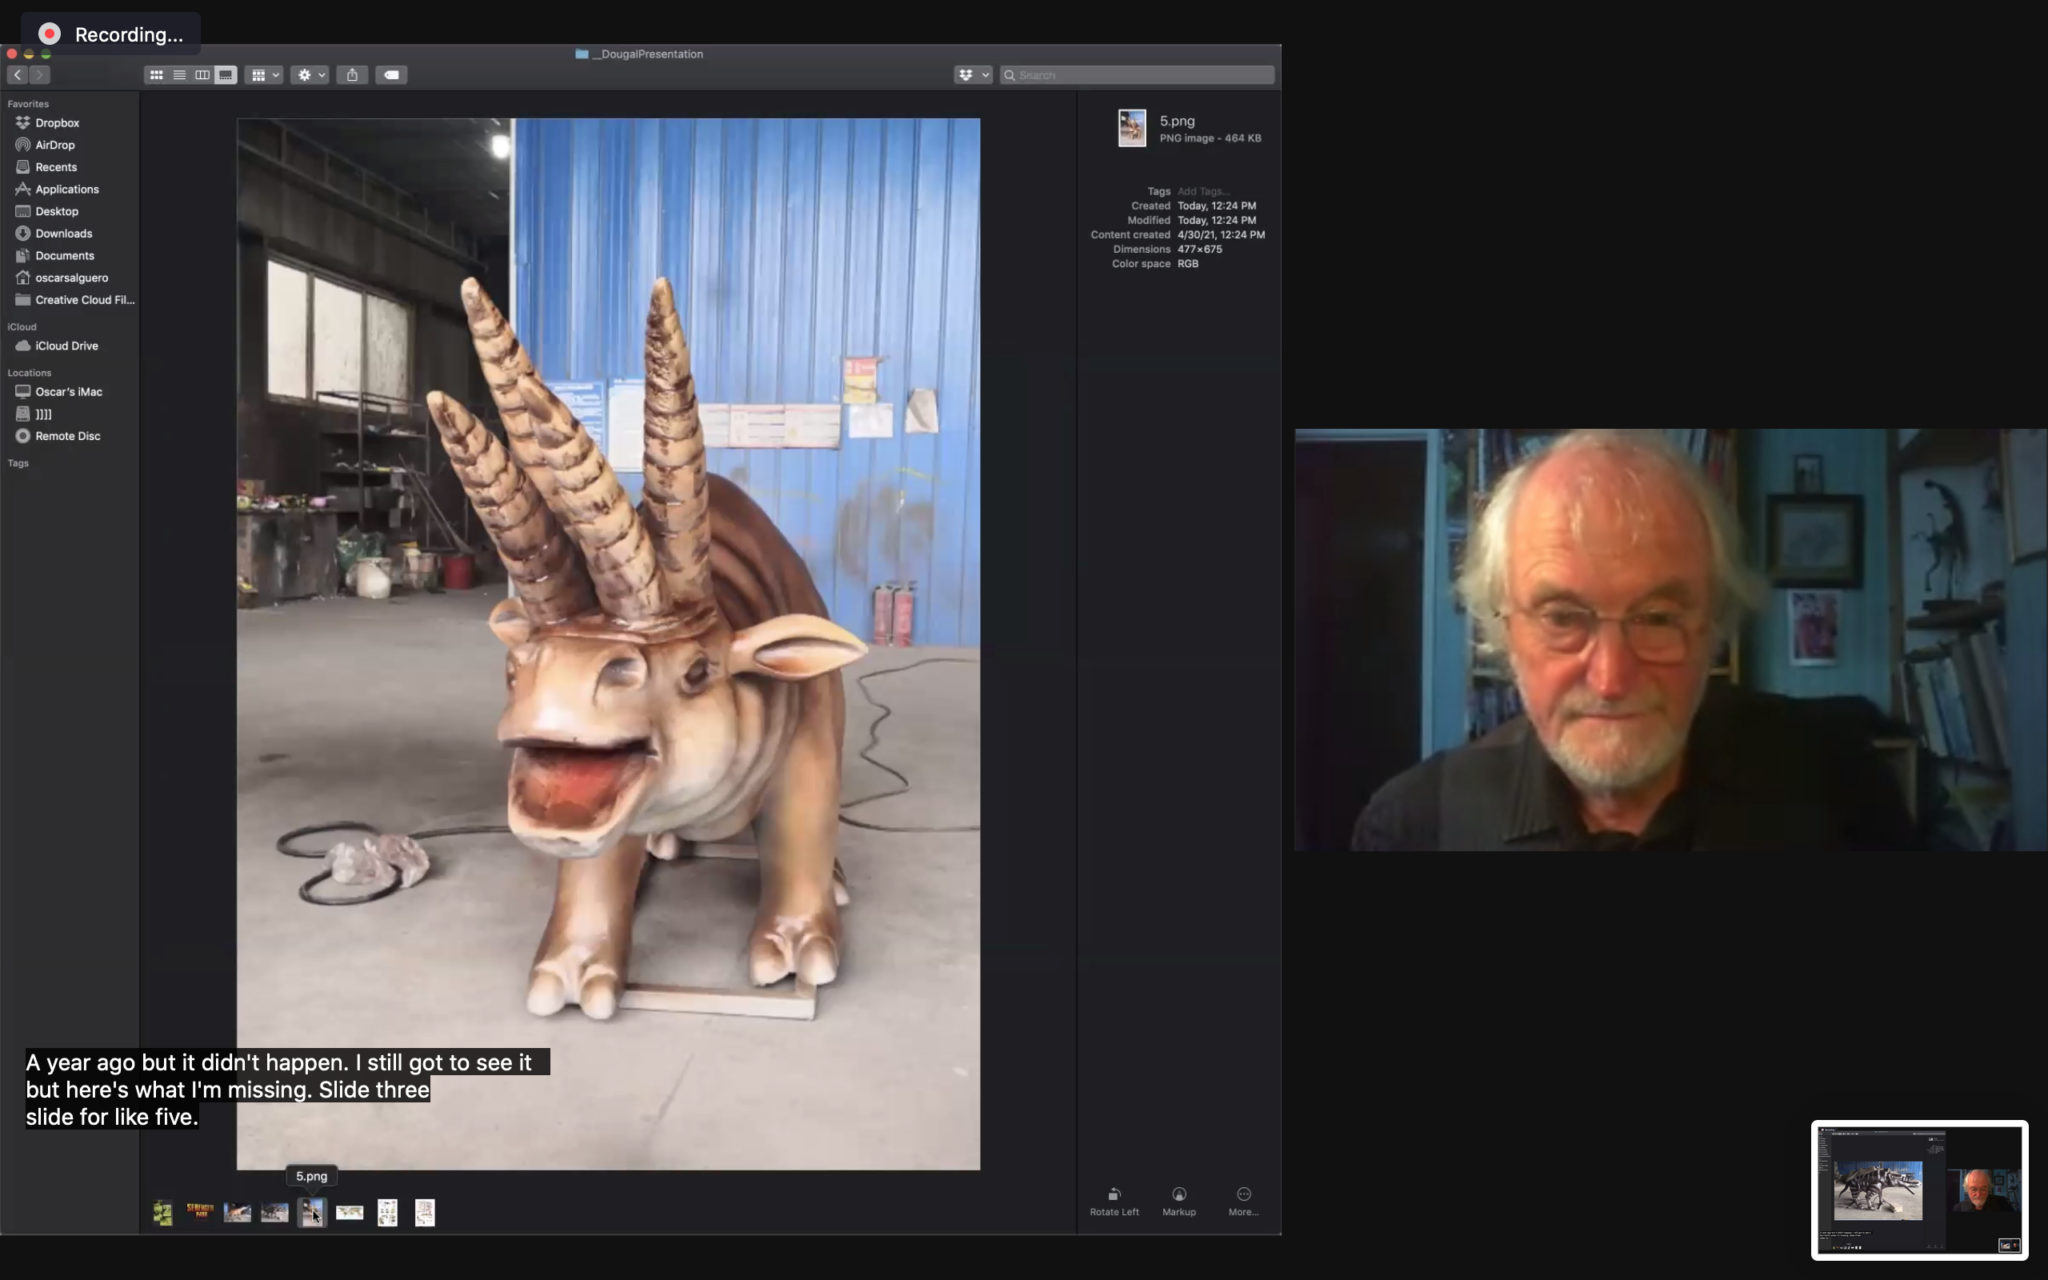Click the Edit Tags icon in the toolbar

tap(391, 75)
